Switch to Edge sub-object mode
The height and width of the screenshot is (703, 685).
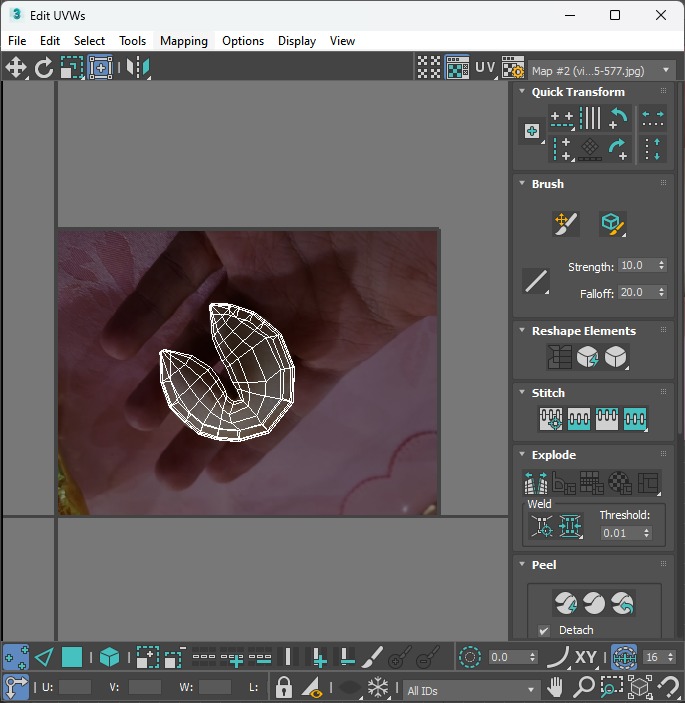pyautogui.click(x=44, y=657)
